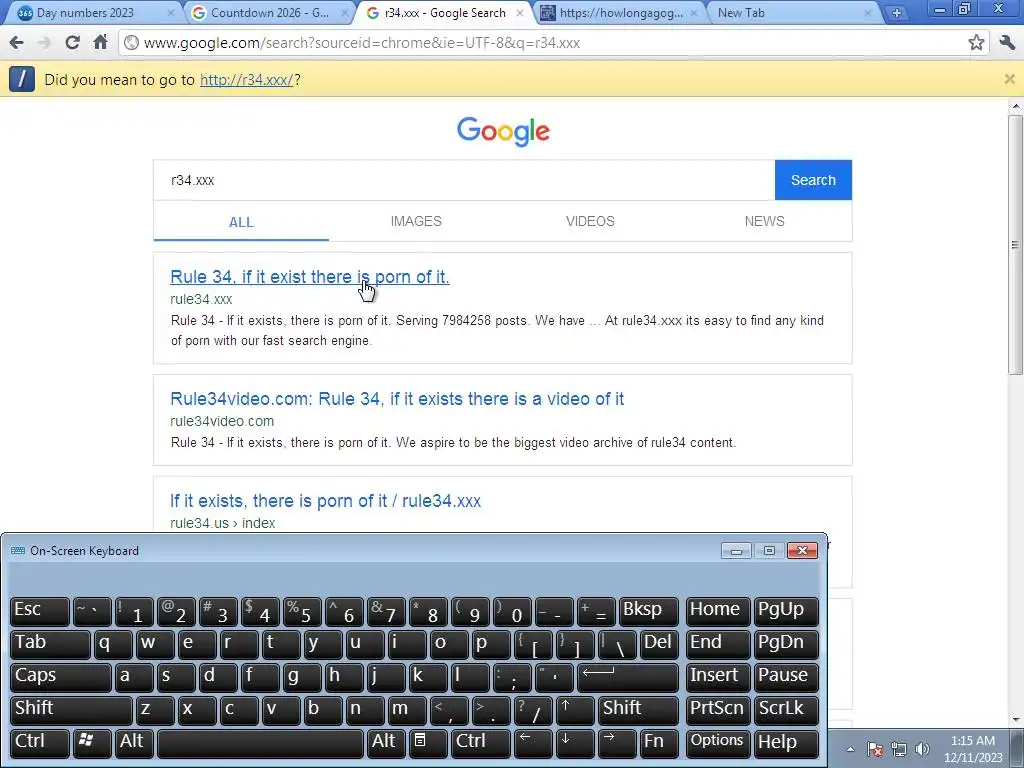
Task: Click the Google search text box
Action: [464, 180]
